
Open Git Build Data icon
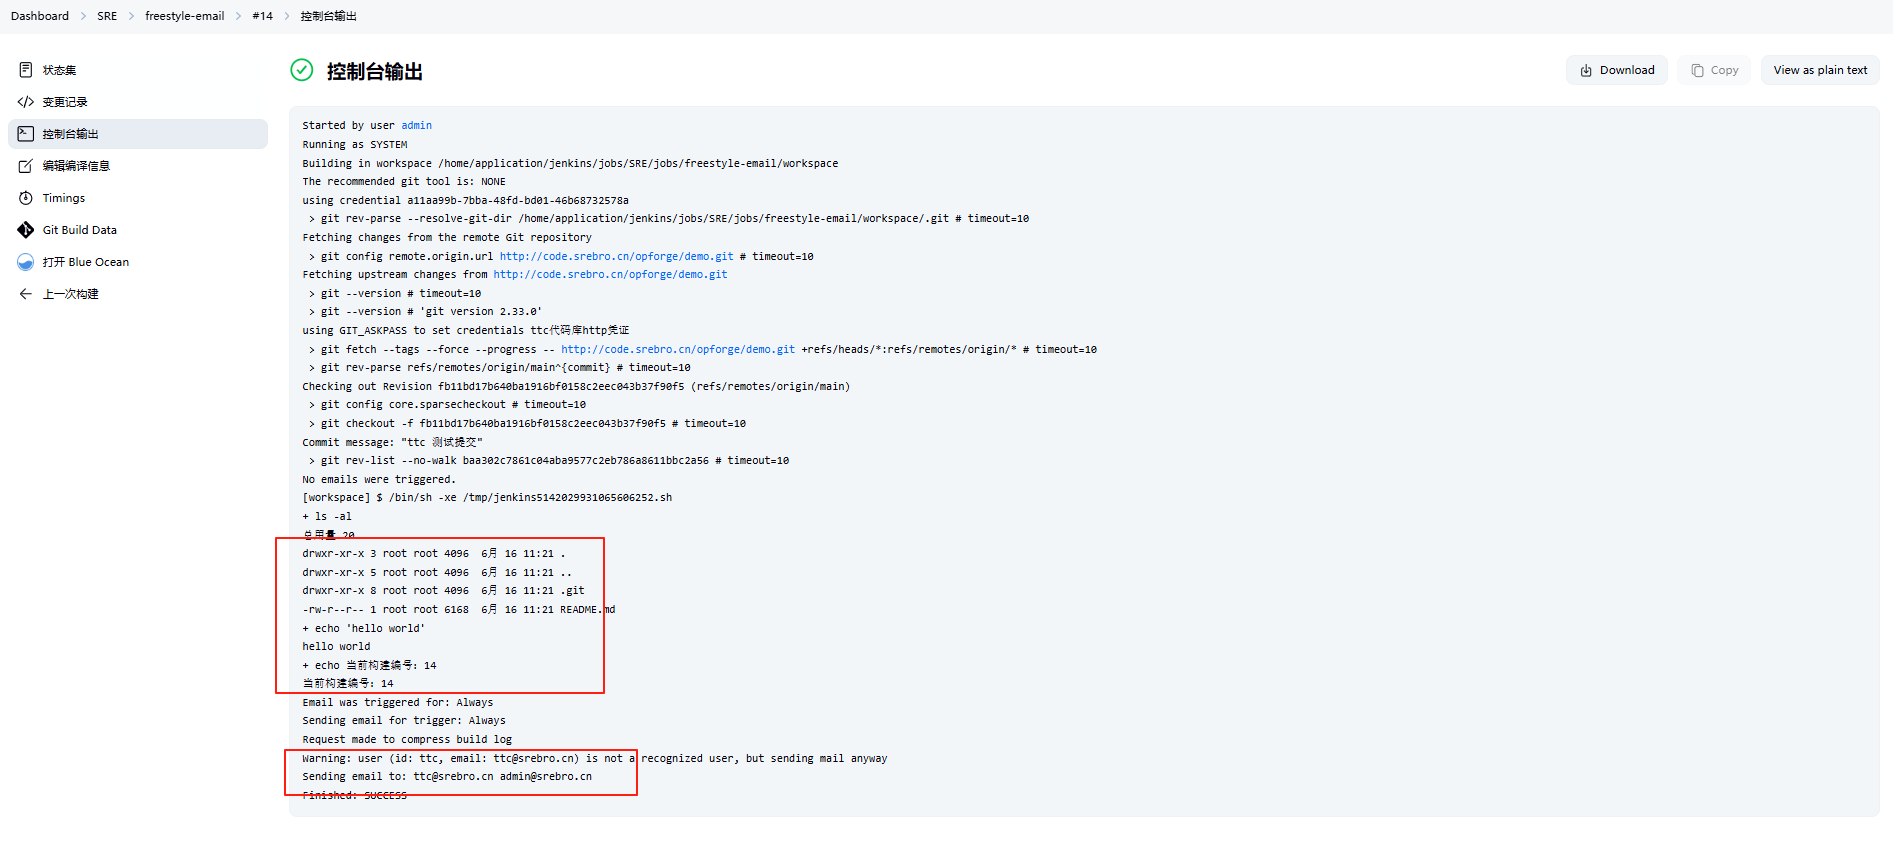[26, 230]
